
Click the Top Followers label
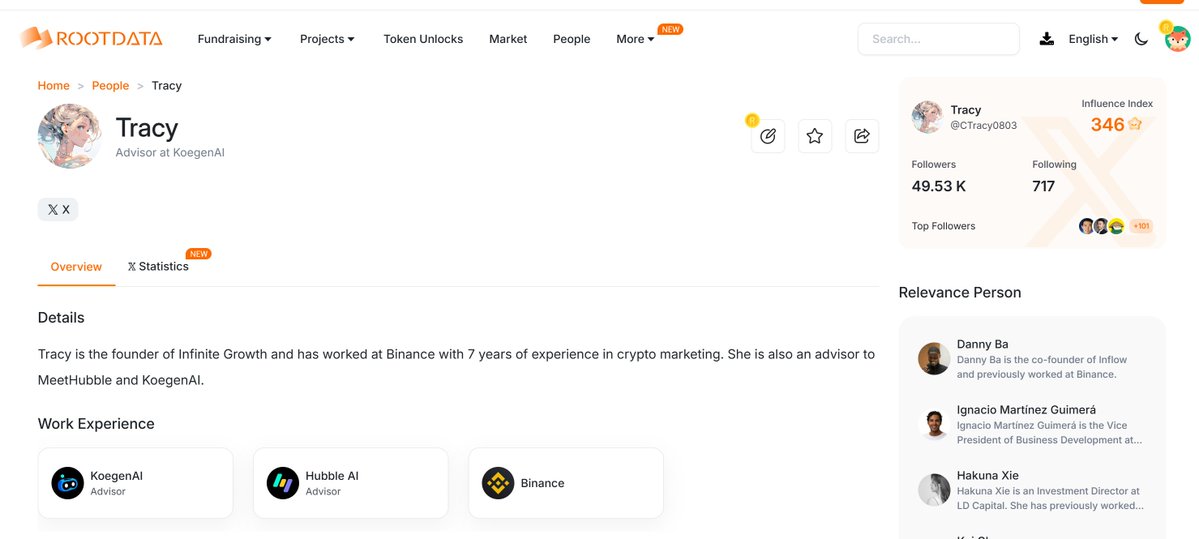coord(944,226)
